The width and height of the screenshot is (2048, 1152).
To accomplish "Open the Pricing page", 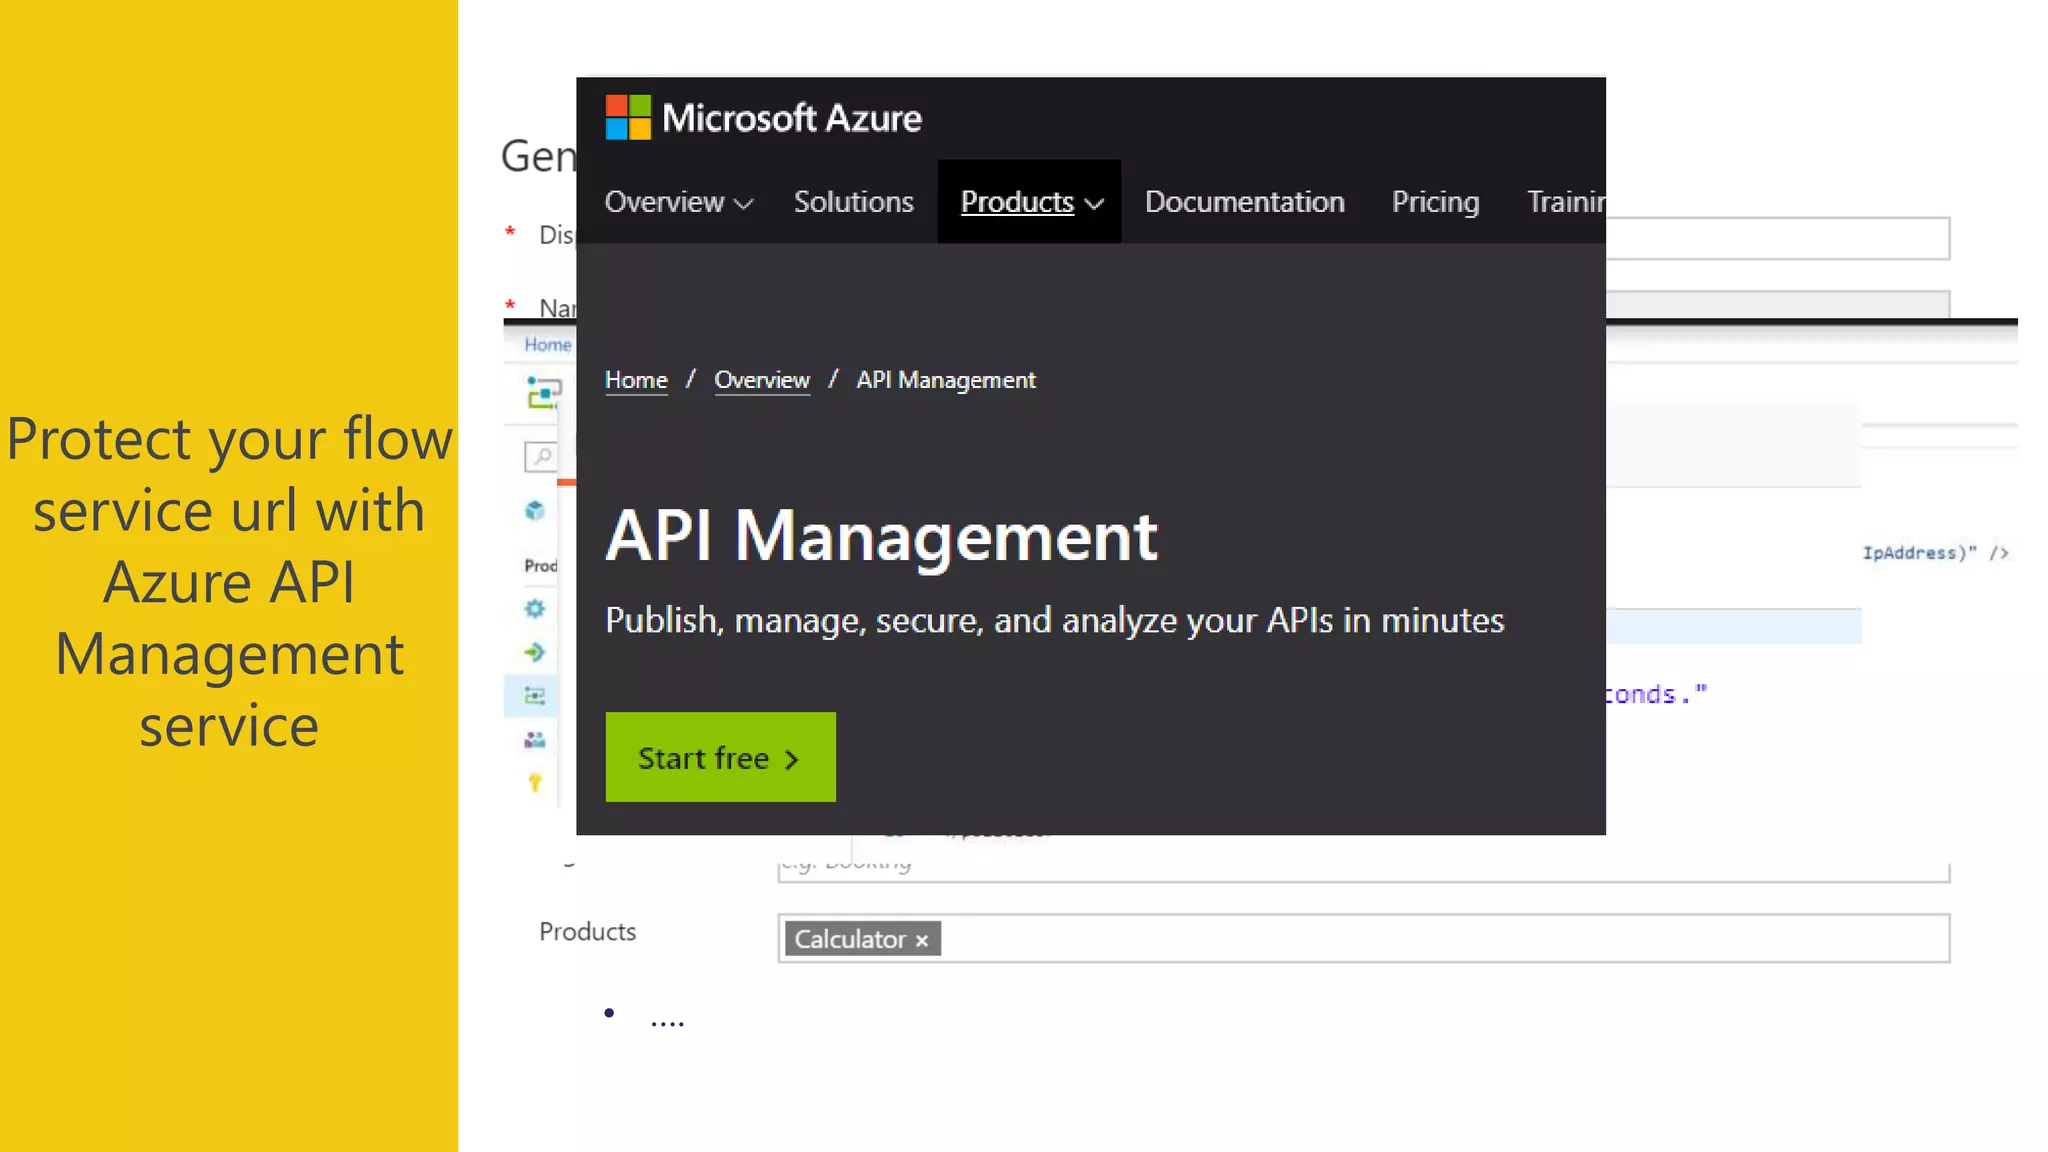I will point(1435,202).
